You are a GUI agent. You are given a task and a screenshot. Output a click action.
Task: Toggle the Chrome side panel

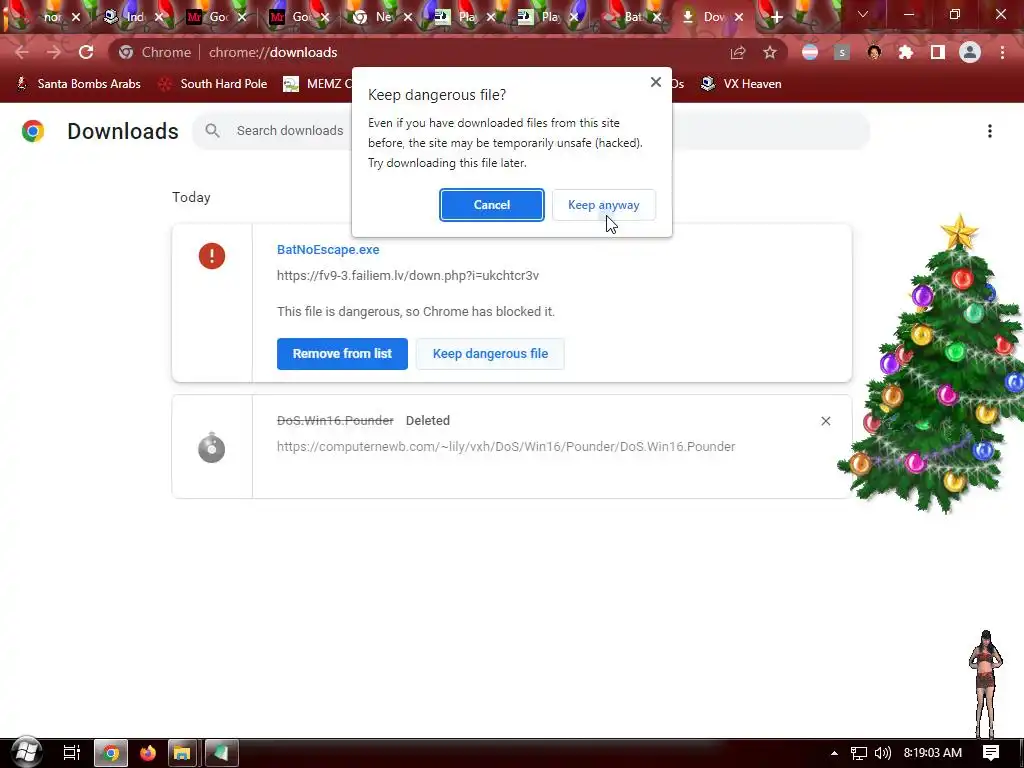pyautogui.click(x=938, y=52)
